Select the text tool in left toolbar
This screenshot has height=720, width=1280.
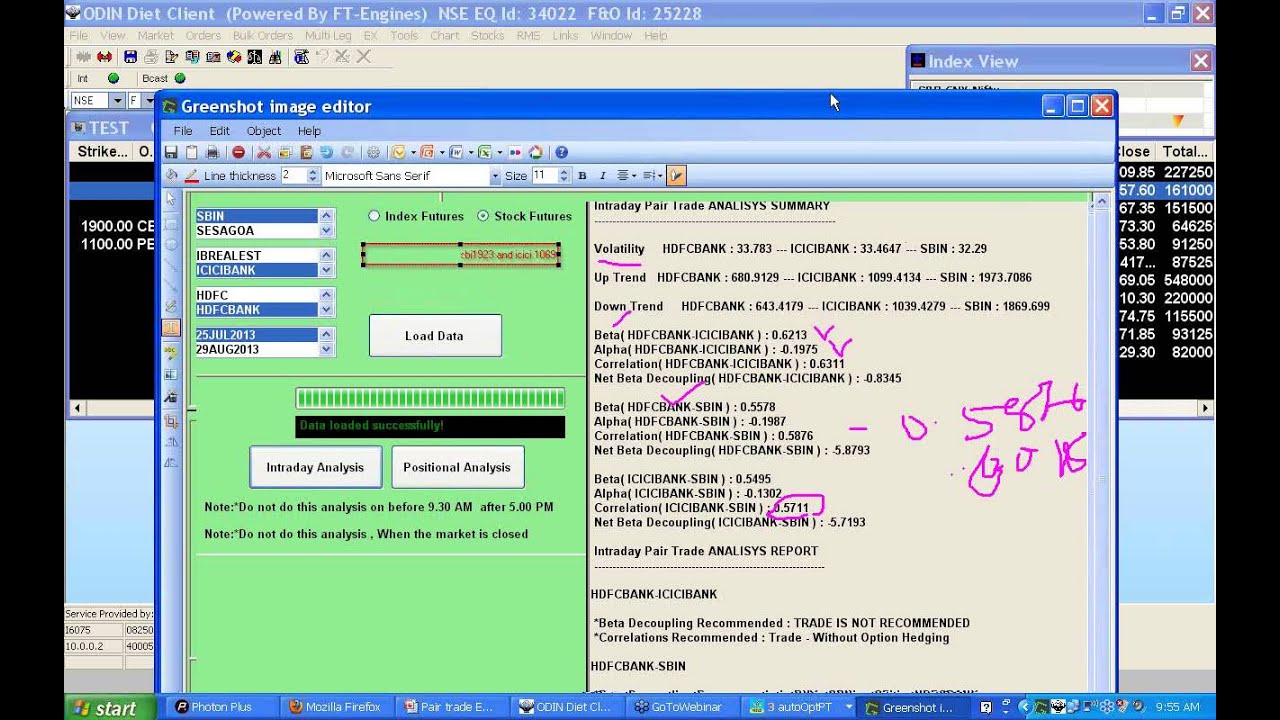click(171, 328)
